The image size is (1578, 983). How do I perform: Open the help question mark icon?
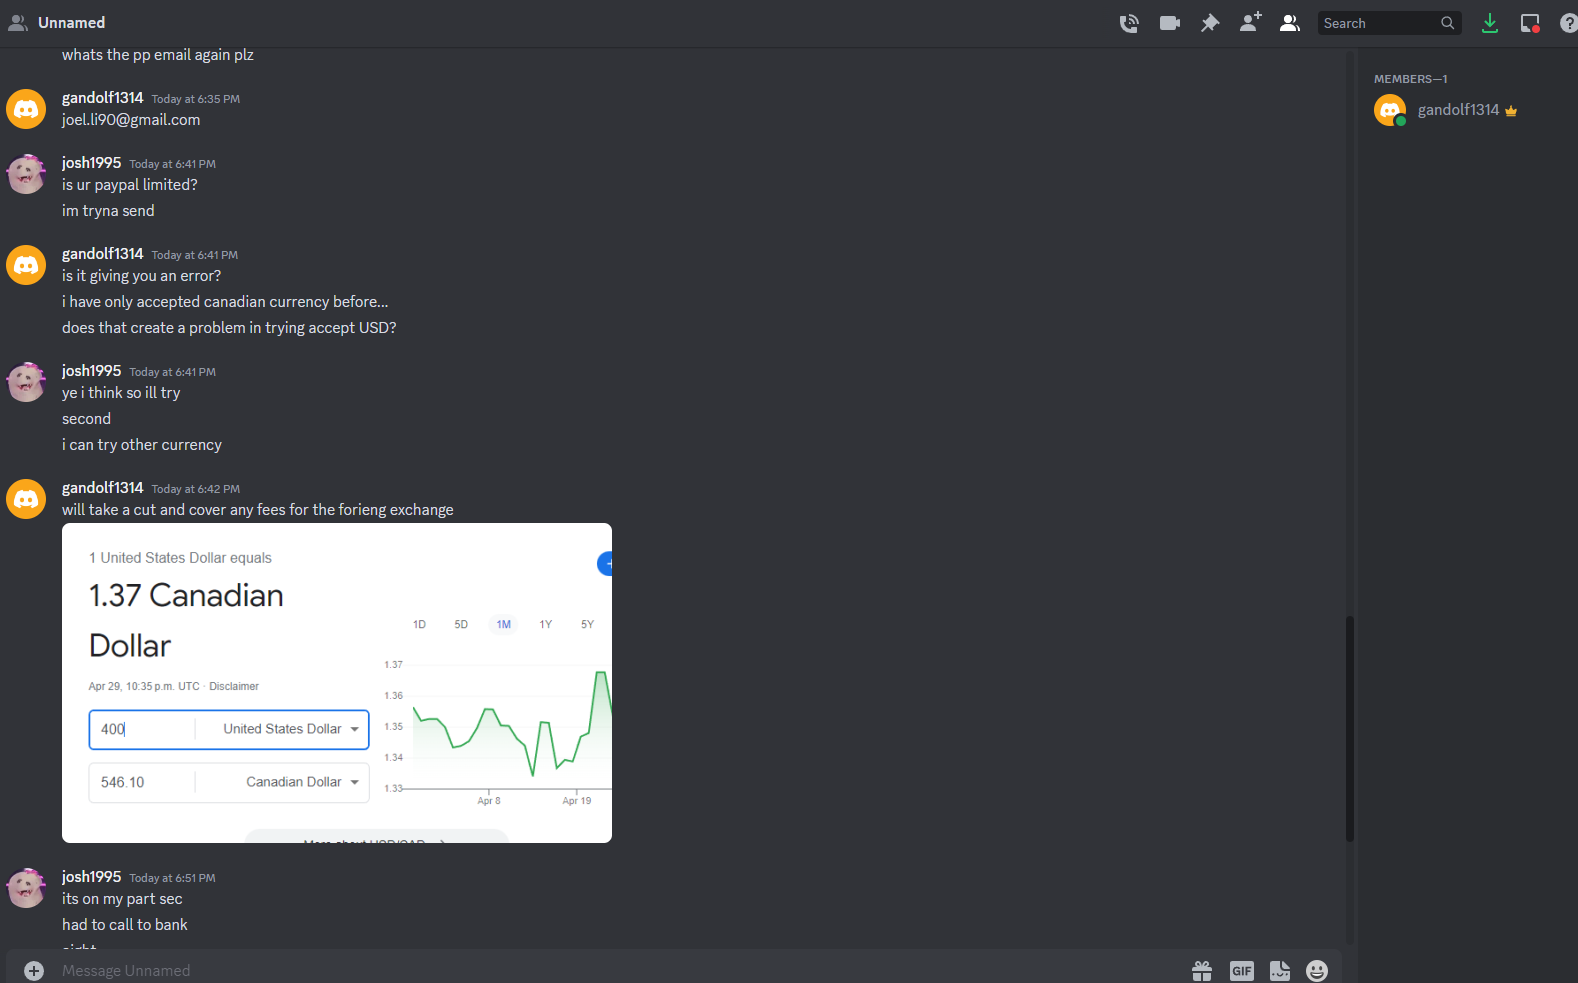pyautogui.click(x=1568, y=23)
